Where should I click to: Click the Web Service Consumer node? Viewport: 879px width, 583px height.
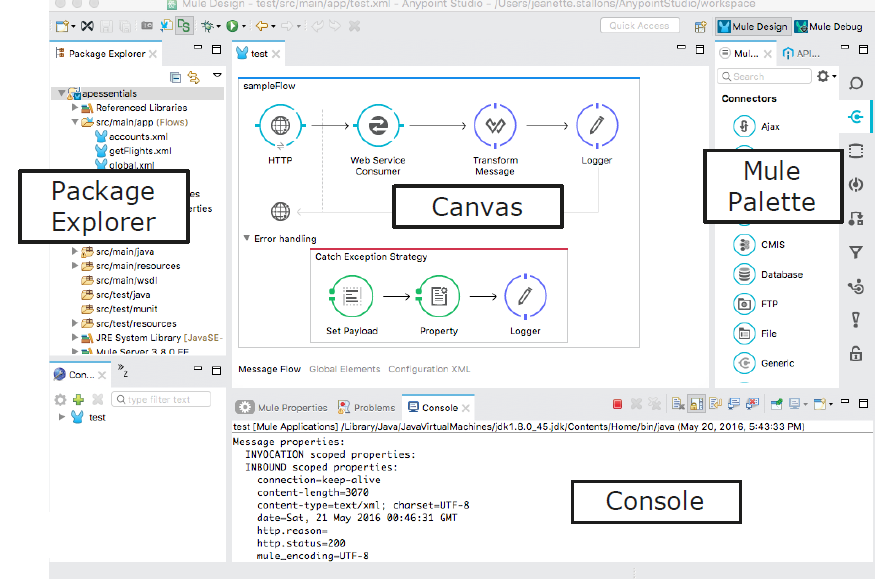[378, 126]
